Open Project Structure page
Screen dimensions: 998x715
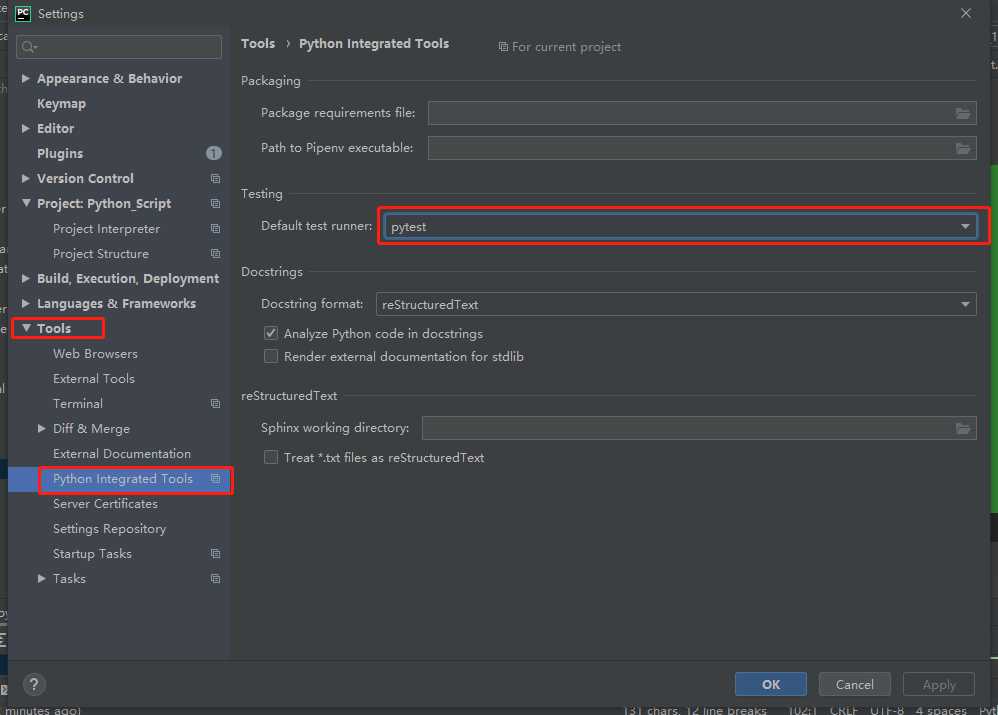click(101, 253)
